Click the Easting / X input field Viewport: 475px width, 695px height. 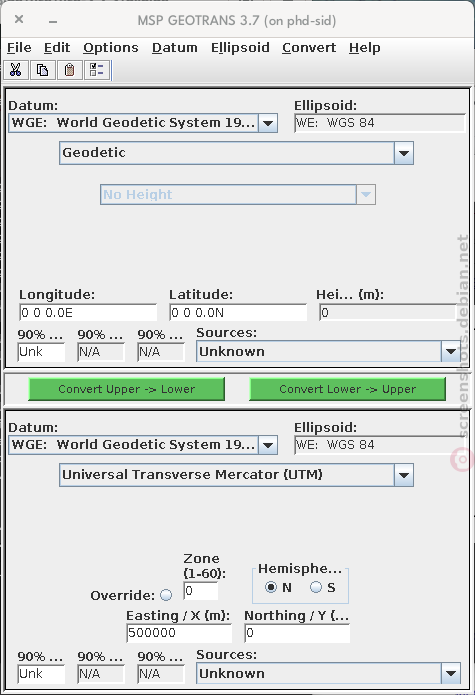coord(179,633)
